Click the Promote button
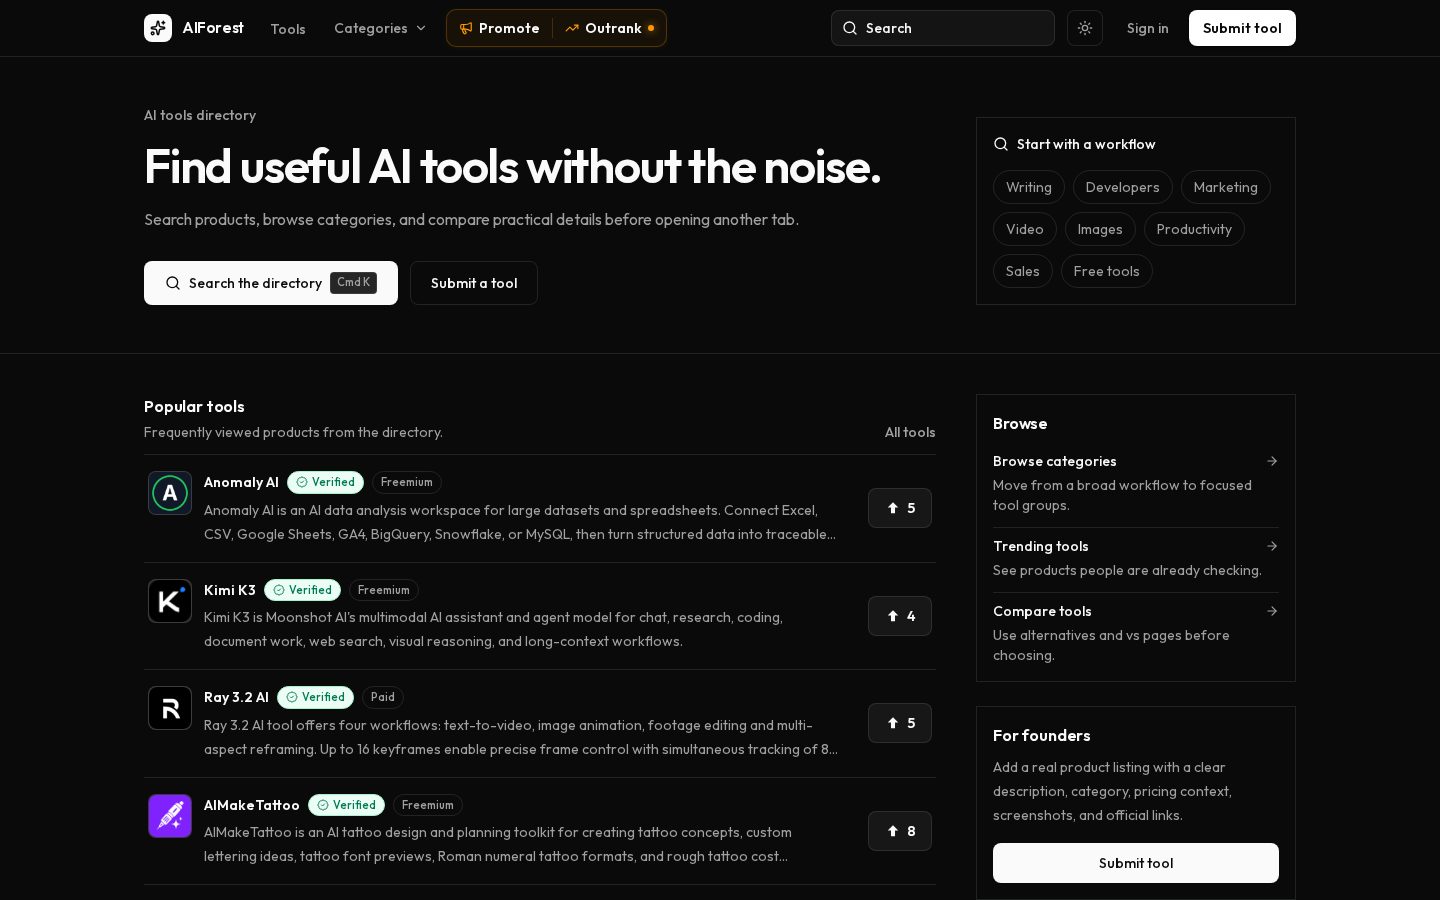Viewport: 1440px width, 900px height. click(499, 28)
